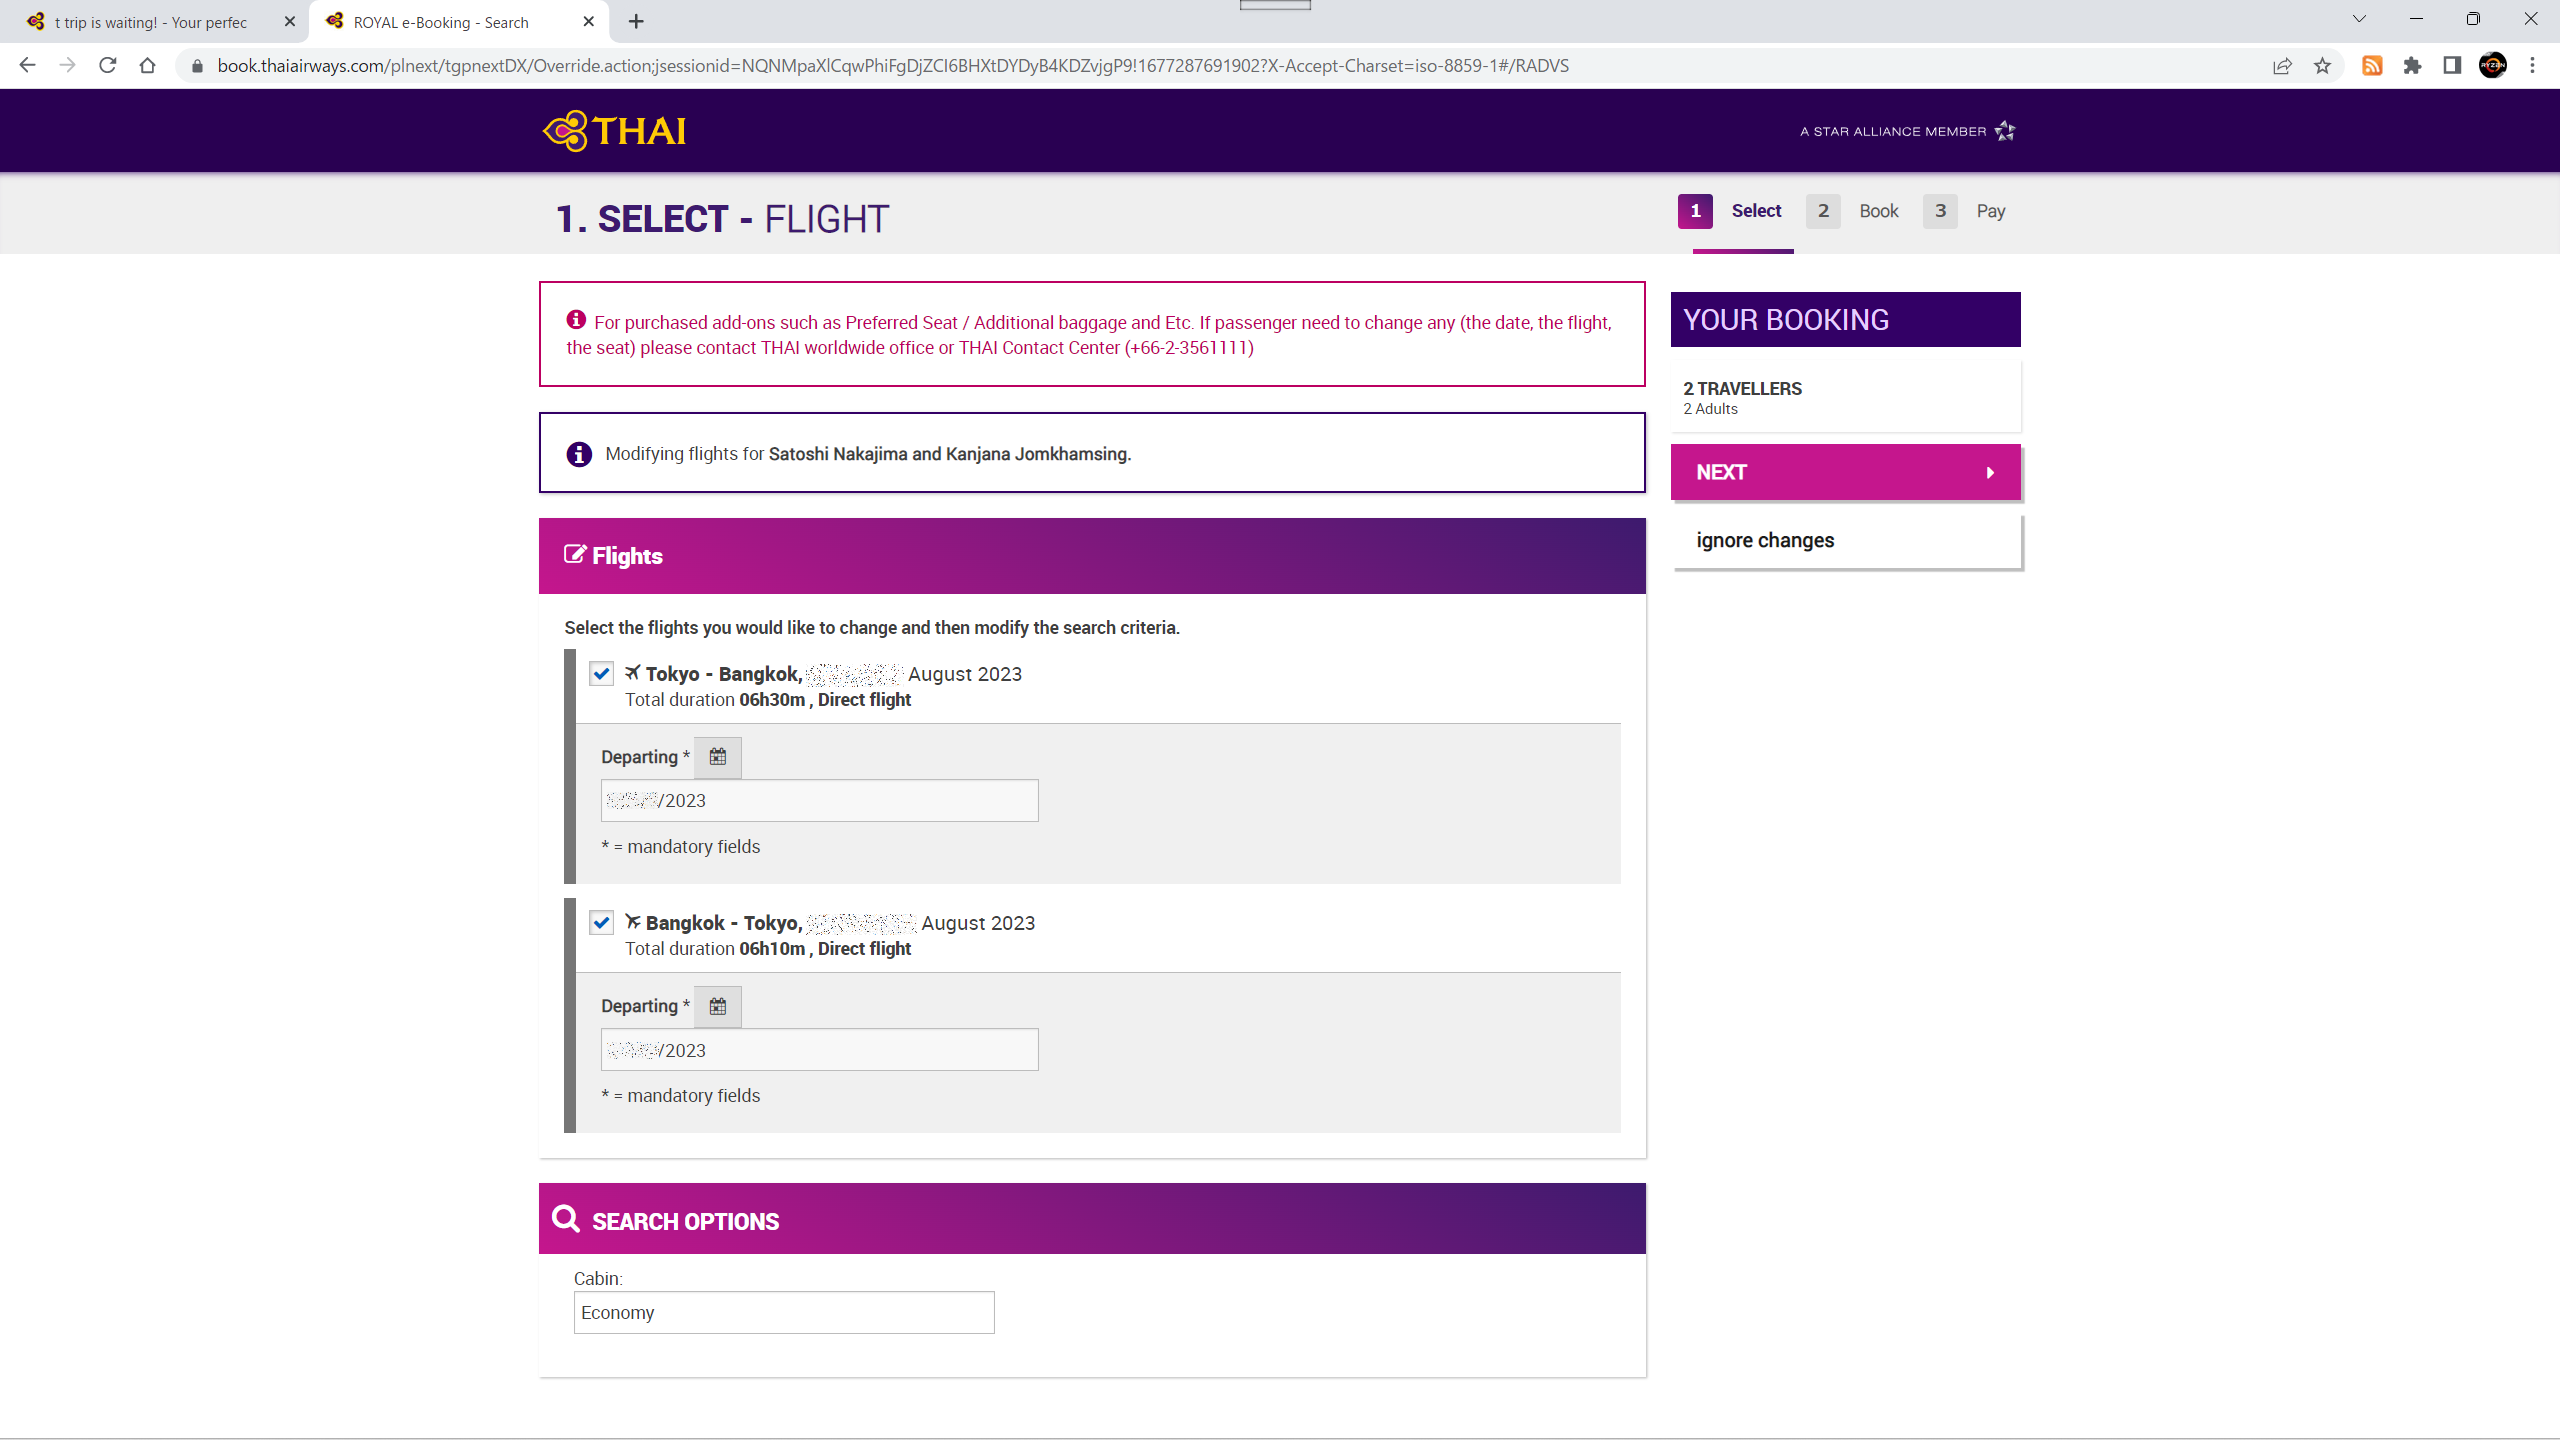This screenshot has width=2560, height=1440.
Task: Close the 'trip is waiting' tab
Action: click(x=290, y=21)
